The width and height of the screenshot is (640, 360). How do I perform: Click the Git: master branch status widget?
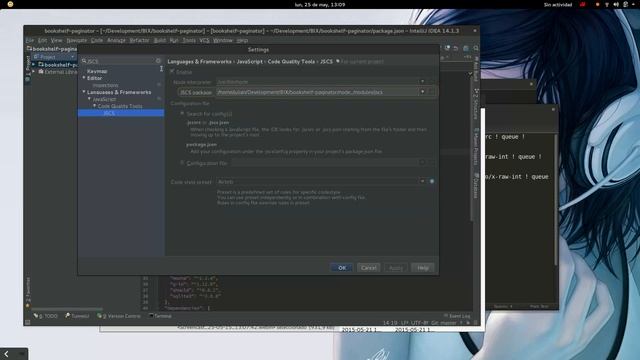pos(444,322)
